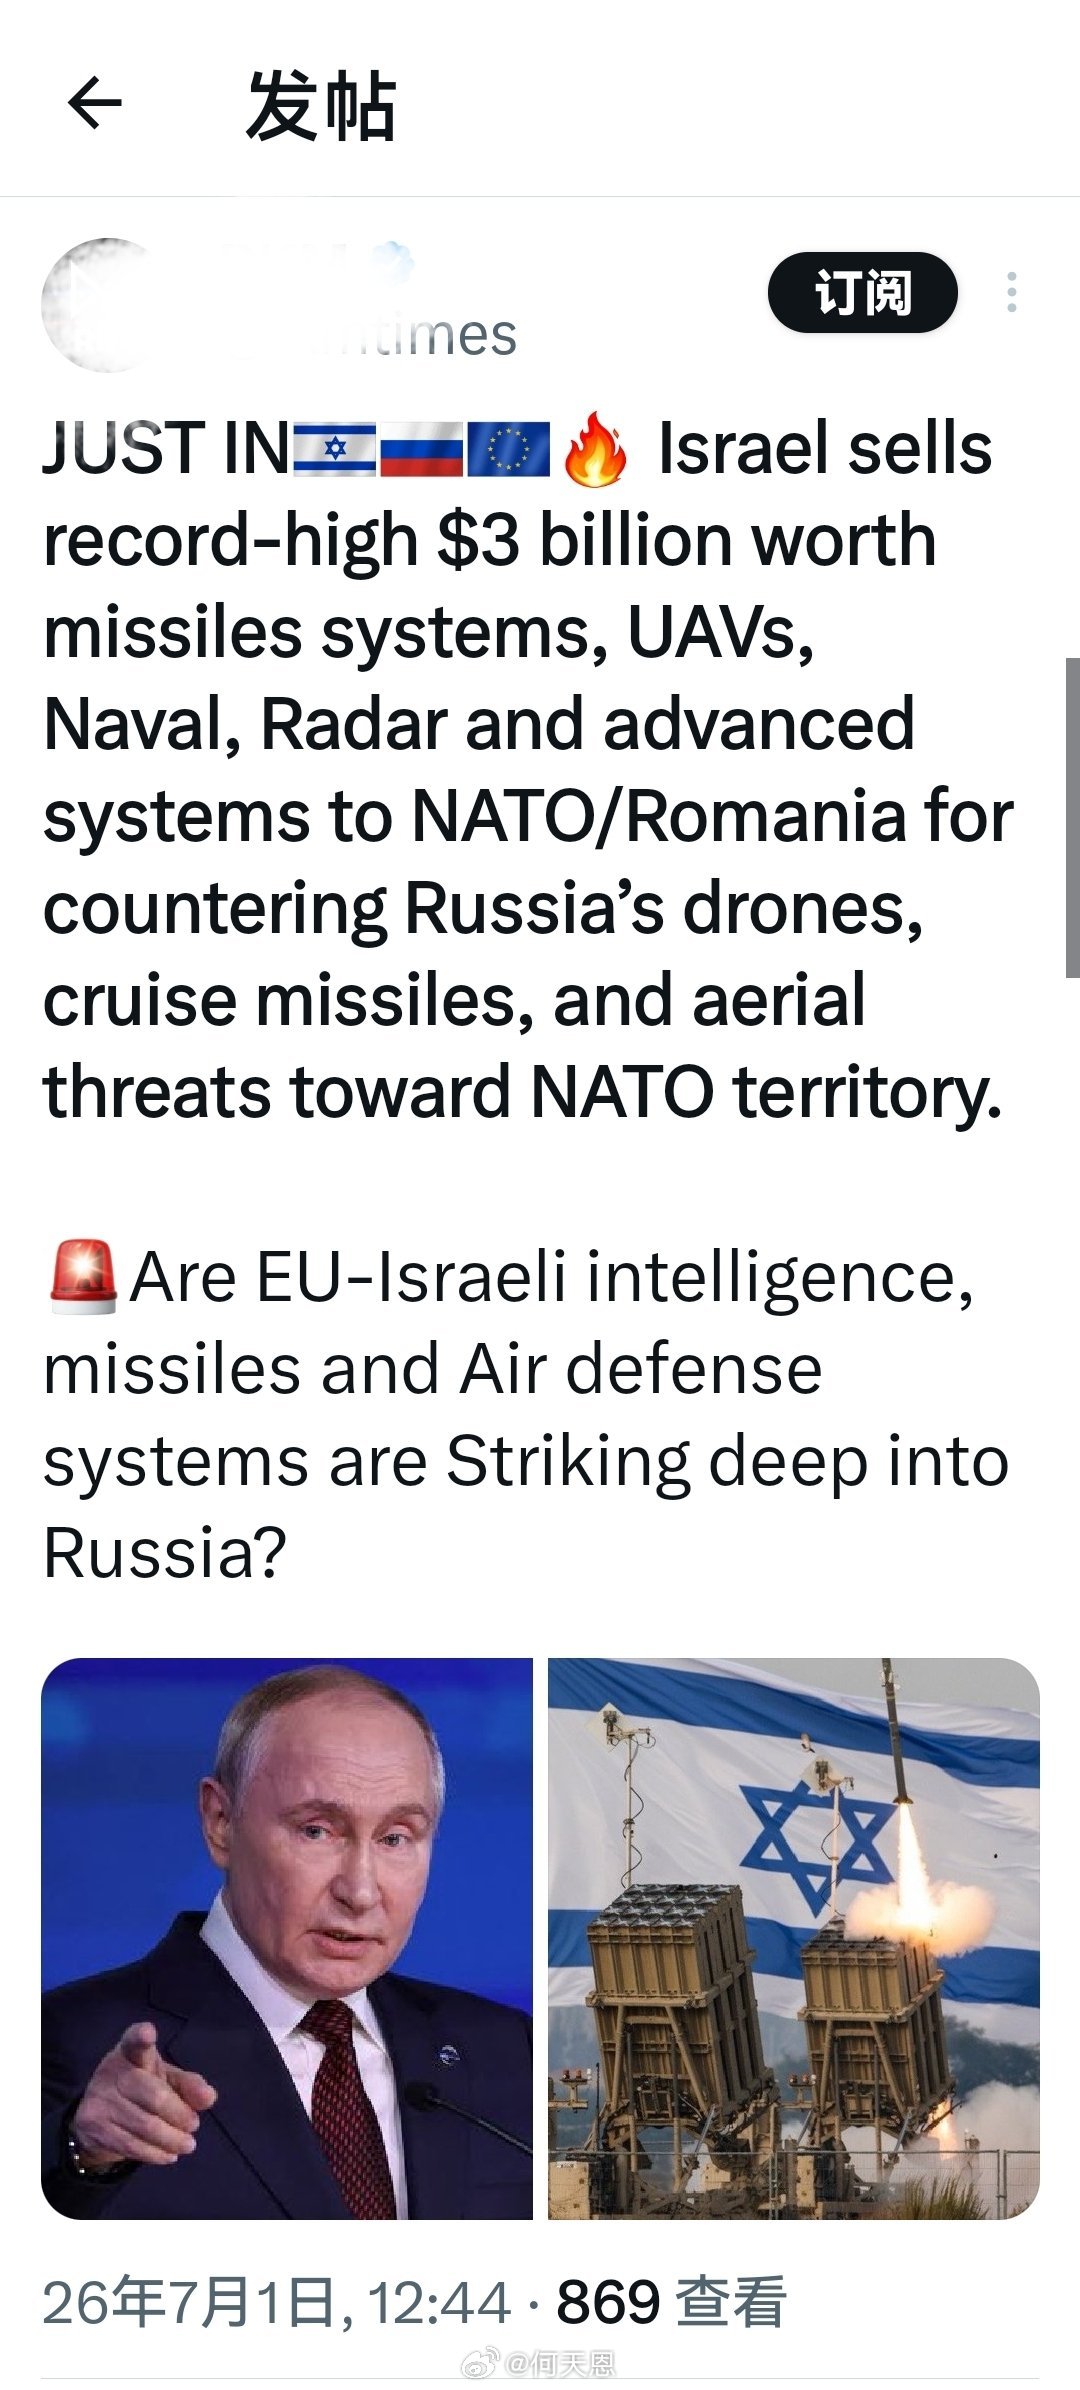Click the fire emoji after the flags
This screenshot has width=1080, height=2390.
coord(596,448)
